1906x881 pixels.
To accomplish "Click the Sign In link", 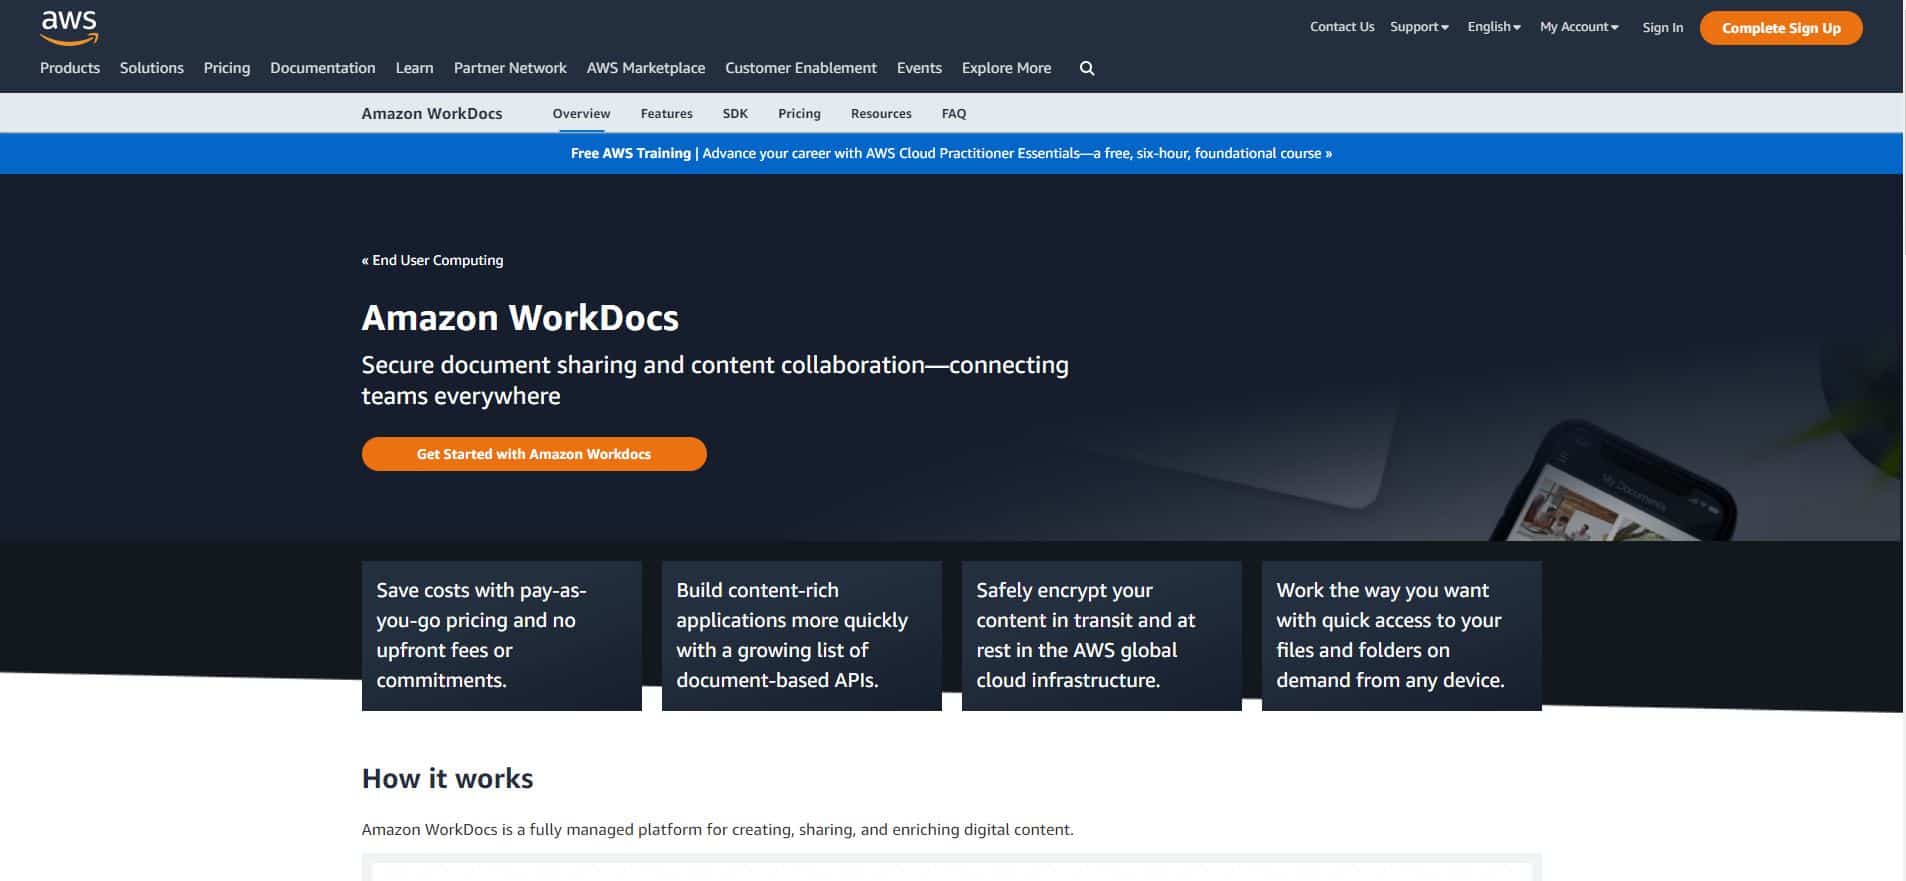I will tap(1662, 28).
